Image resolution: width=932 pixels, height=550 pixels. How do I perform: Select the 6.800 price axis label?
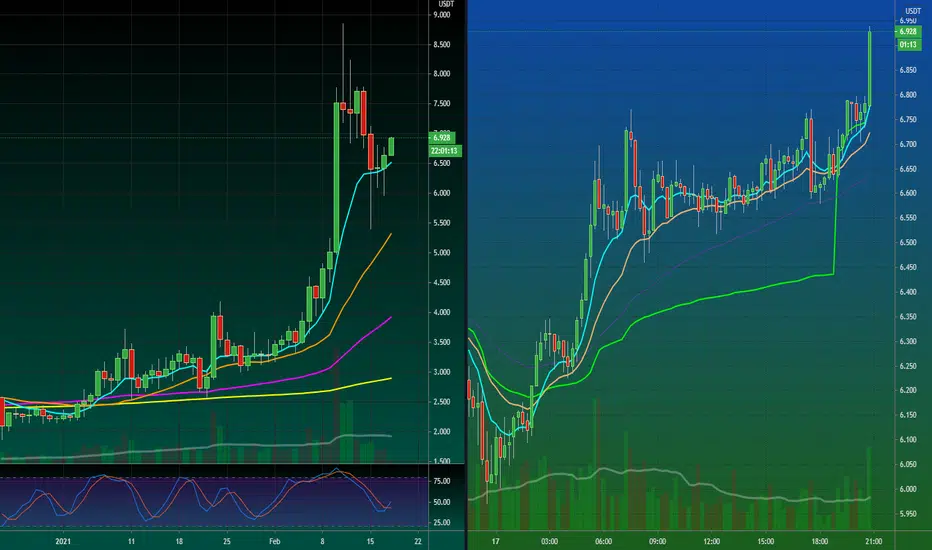pos(908,95)
